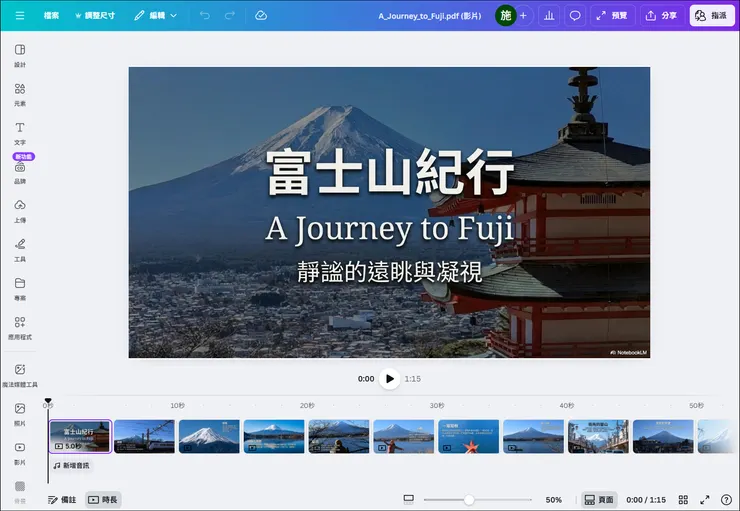Select sixth timeline thumbnail with red-jacket person
740x511 pixels.
click(404, 436)
